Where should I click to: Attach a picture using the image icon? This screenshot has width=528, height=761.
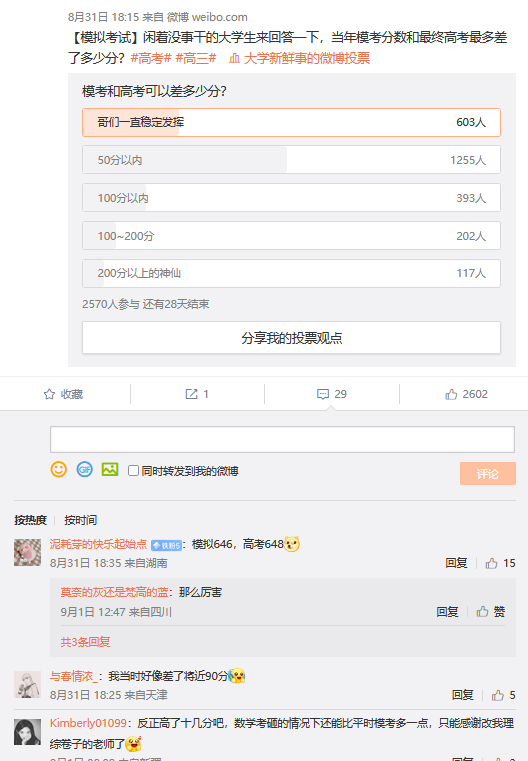point(110,469)
